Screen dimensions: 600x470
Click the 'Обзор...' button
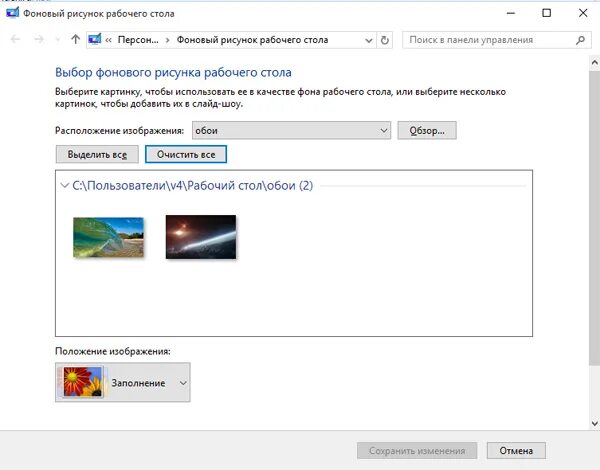(427, 131)
